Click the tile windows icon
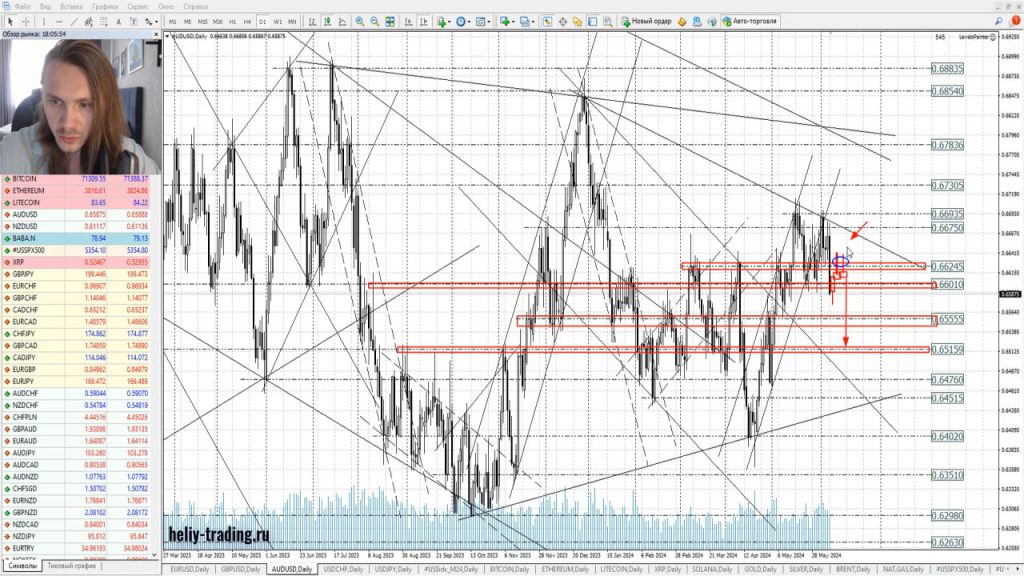Image resolution: width=1024 pixels, height=576 pixels. 389,20
